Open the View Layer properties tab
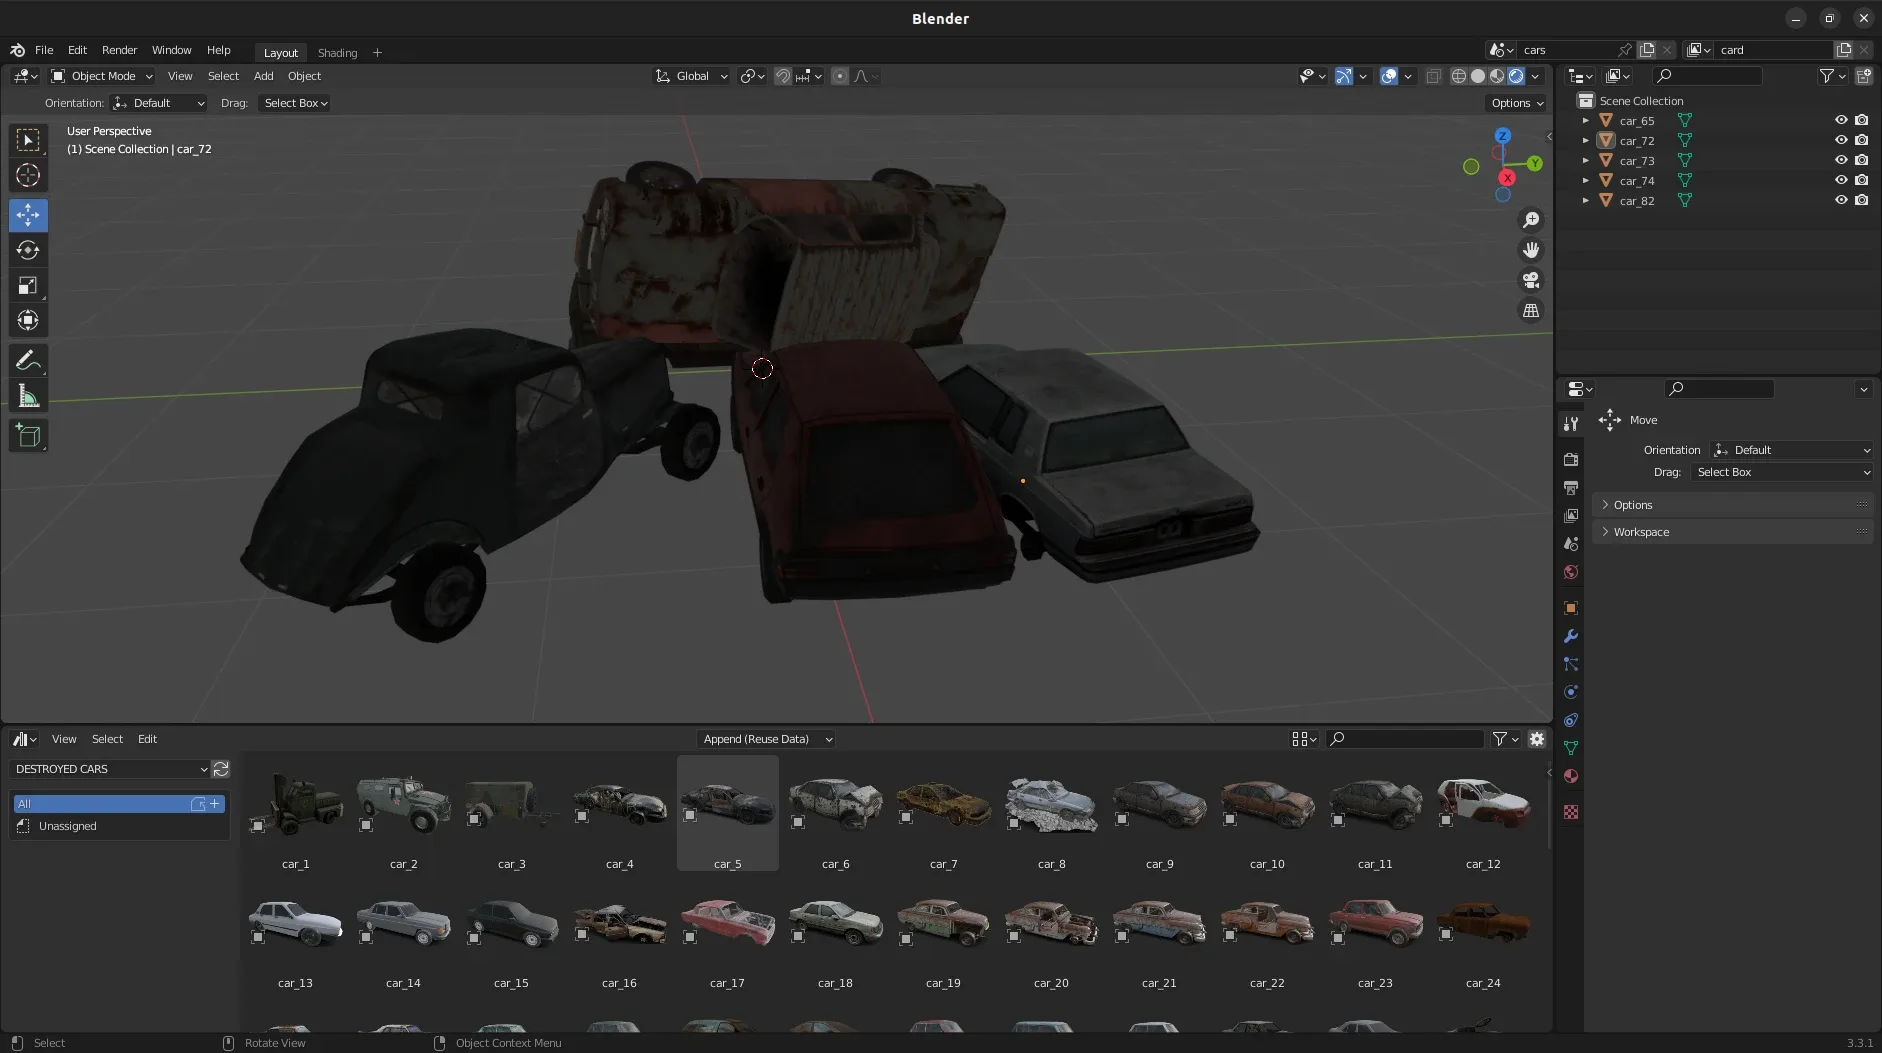 tap(1571, 515)
